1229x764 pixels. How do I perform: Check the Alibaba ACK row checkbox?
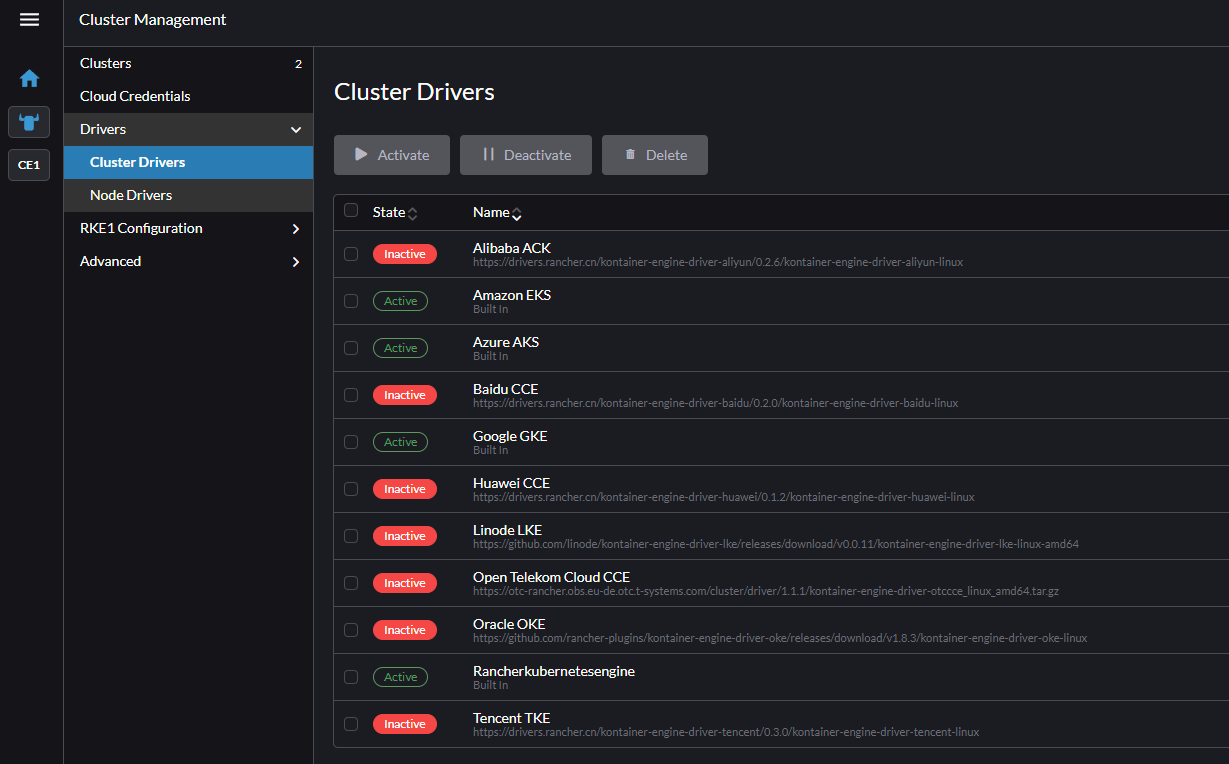coord(351,254)
